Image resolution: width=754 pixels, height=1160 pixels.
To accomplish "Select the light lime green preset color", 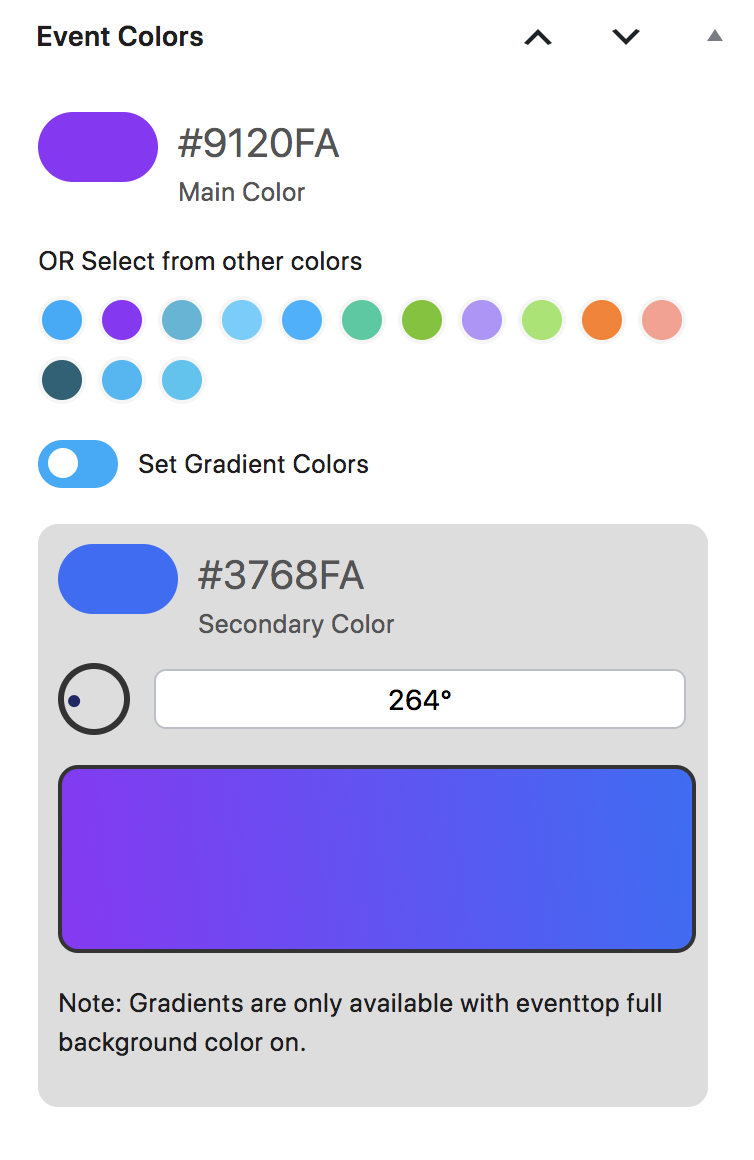I will point(542,321).
